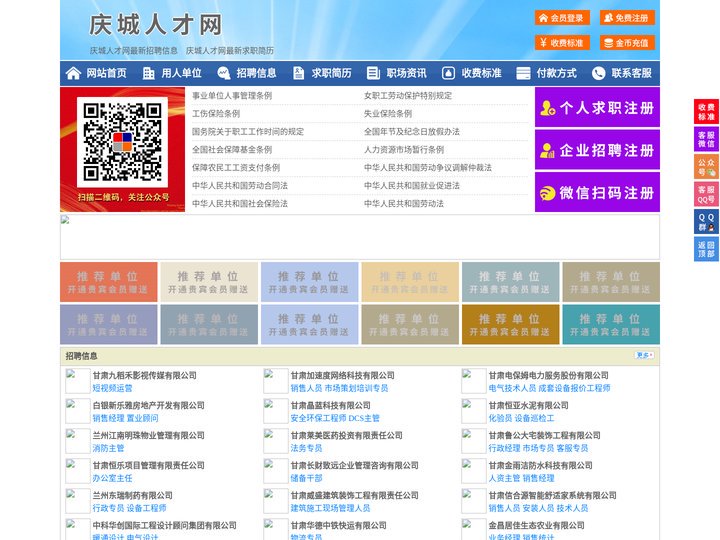The image size is (720, 540).
Task: Open the 法务专员 job link
Action: click(x=306, y=448)
